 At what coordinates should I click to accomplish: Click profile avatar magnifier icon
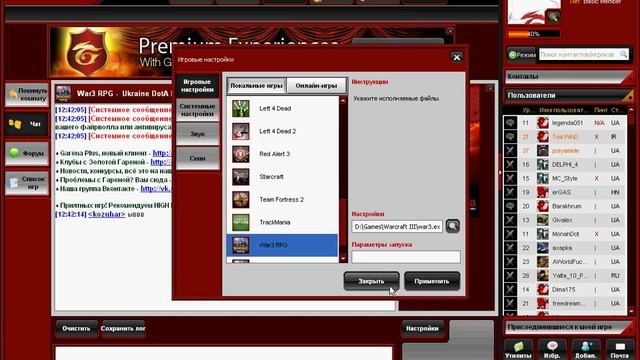553,17
